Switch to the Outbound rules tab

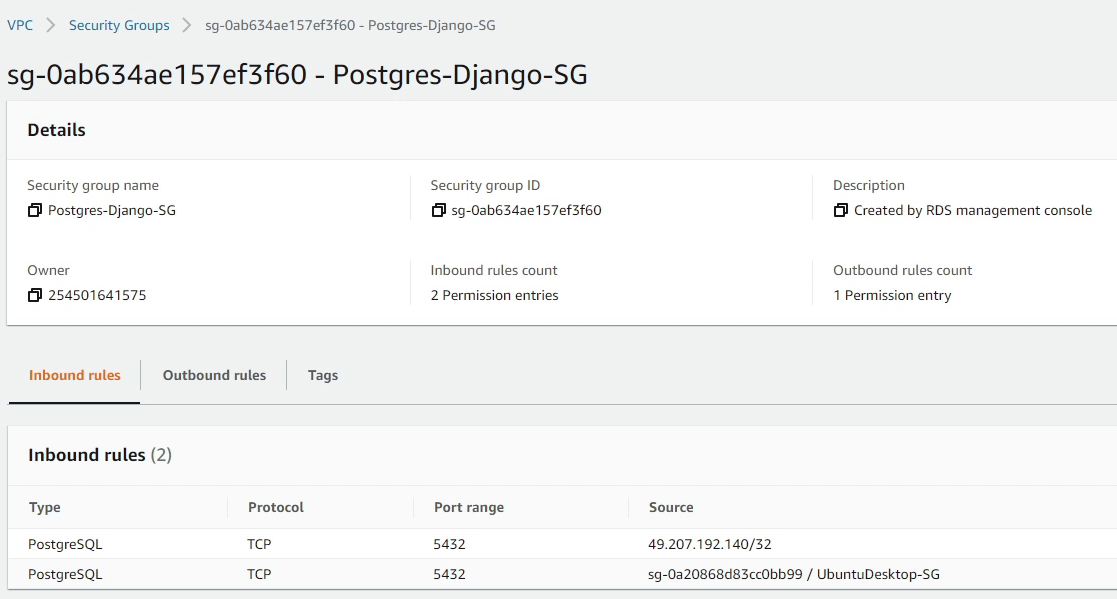coord(214,374)
